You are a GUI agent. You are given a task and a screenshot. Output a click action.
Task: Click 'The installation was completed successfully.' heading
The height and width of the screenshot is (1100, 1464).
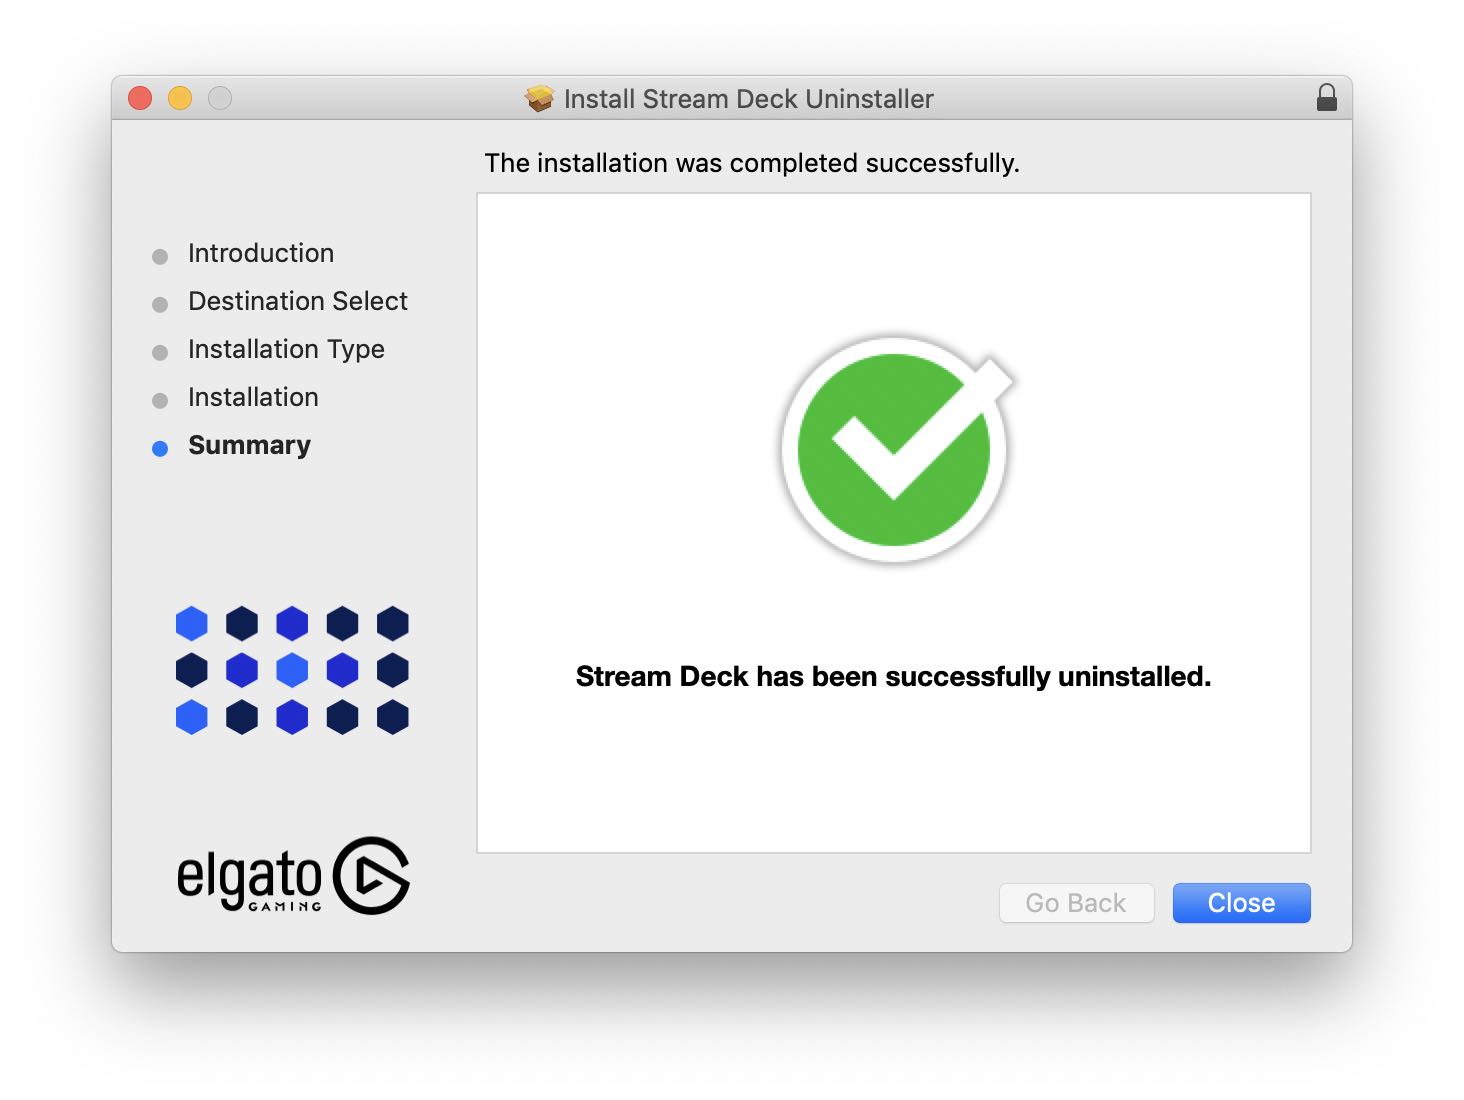[752, 163]
